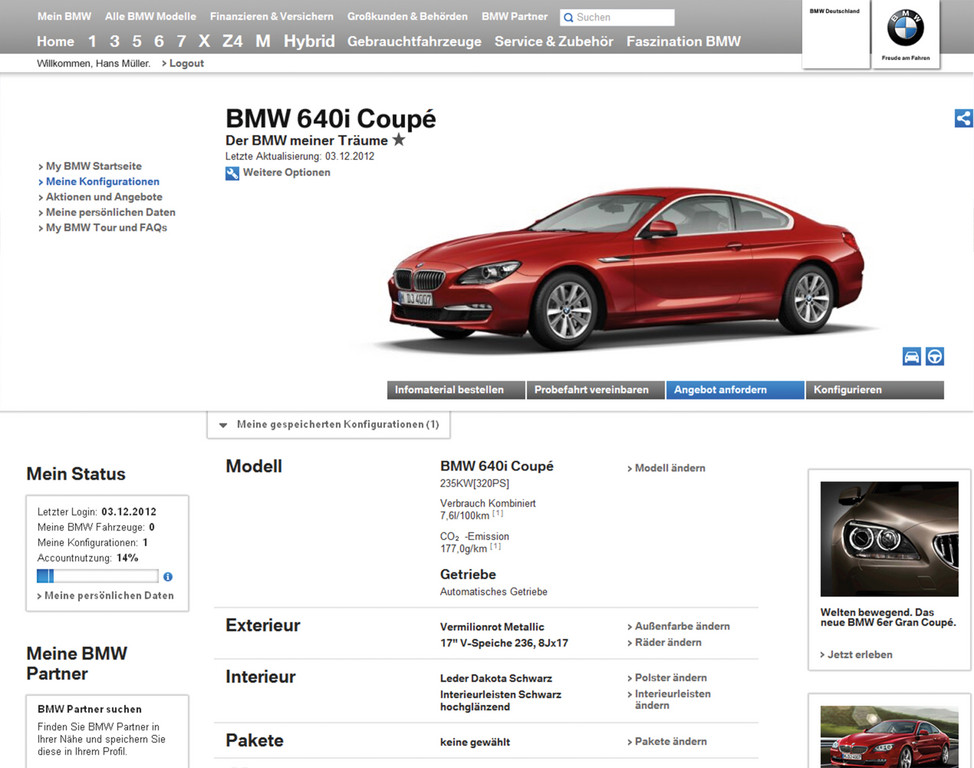Open Gebrauchtfahrzeuge nav item
Viewport: 974px width, 768px height.
[x=414, y=42]
